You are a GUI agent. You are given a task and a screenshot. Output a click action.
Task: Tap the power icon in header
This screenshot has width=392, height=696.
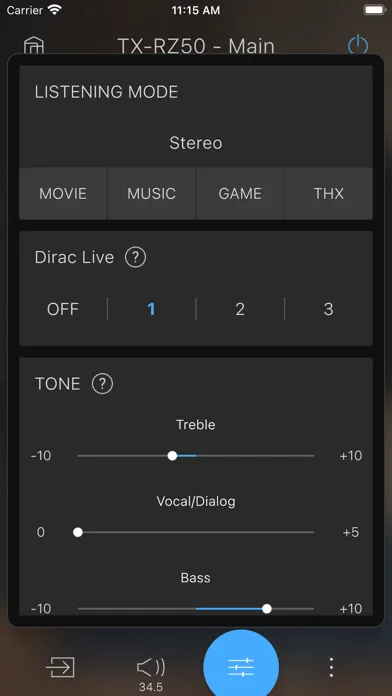click(357, 45)
